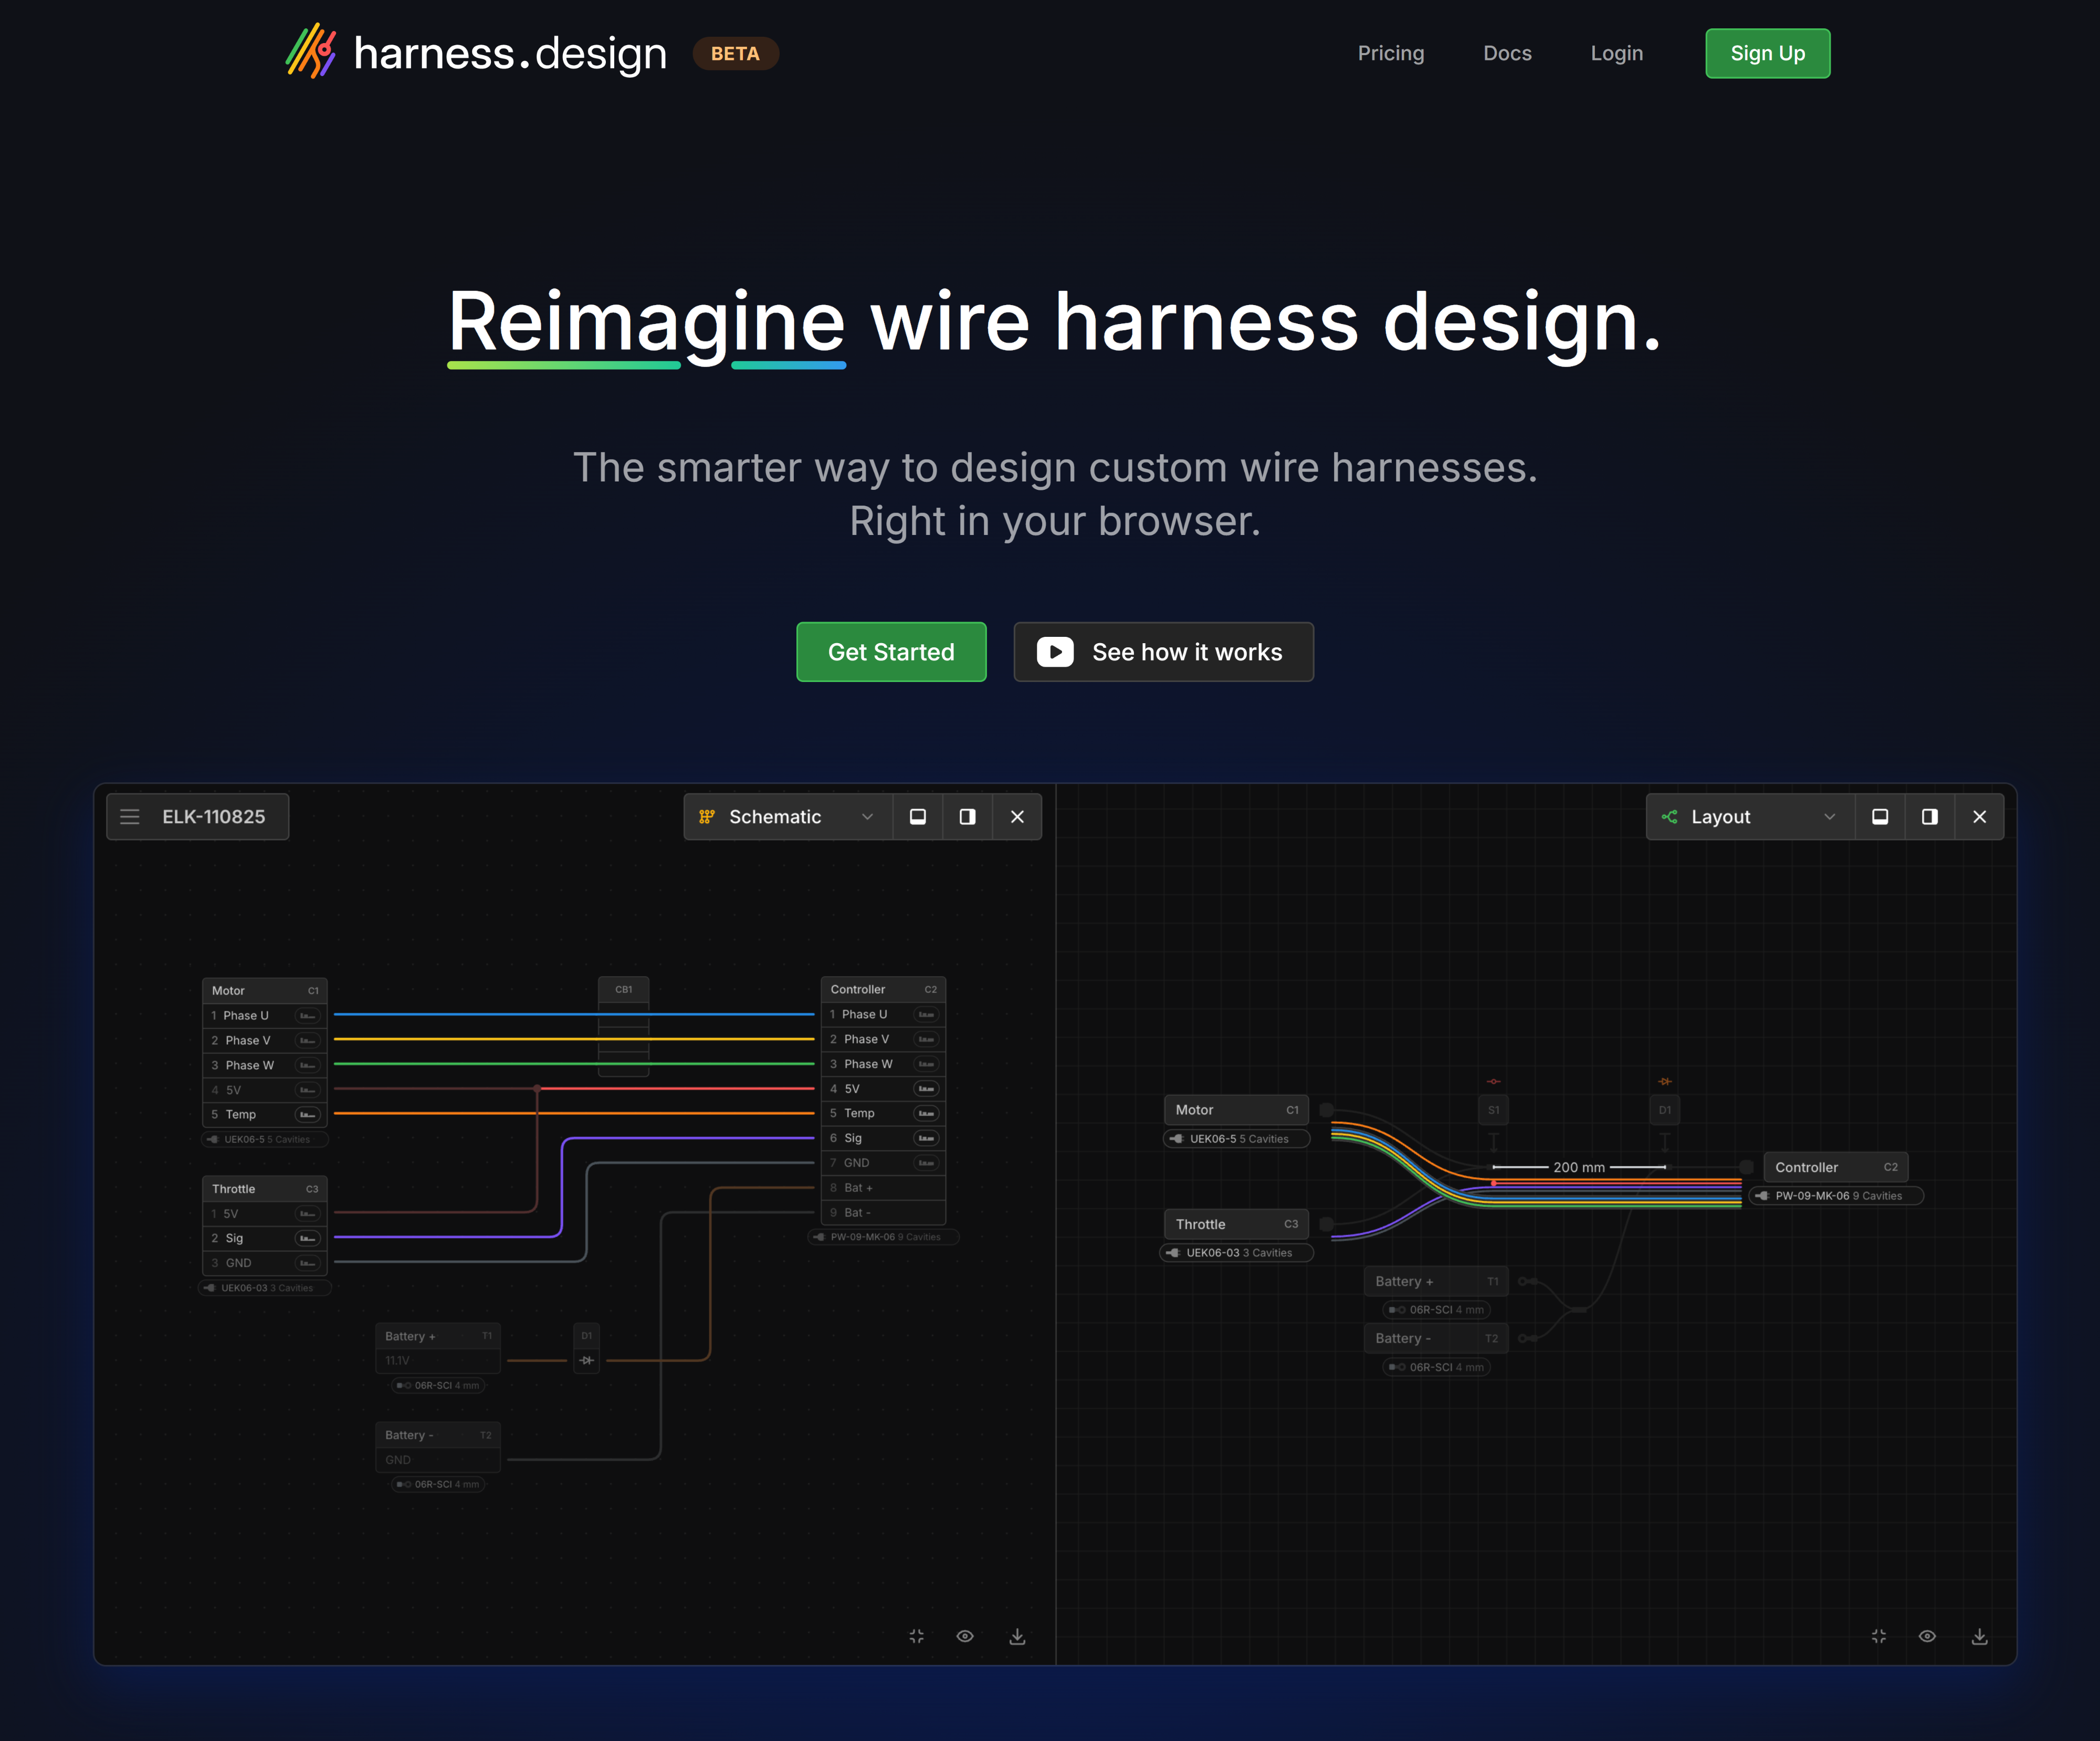The height and width of the screenshot is (1741, 2100).
Task: Download the Schematic view via download icon
Action: coord(1017,1636)
